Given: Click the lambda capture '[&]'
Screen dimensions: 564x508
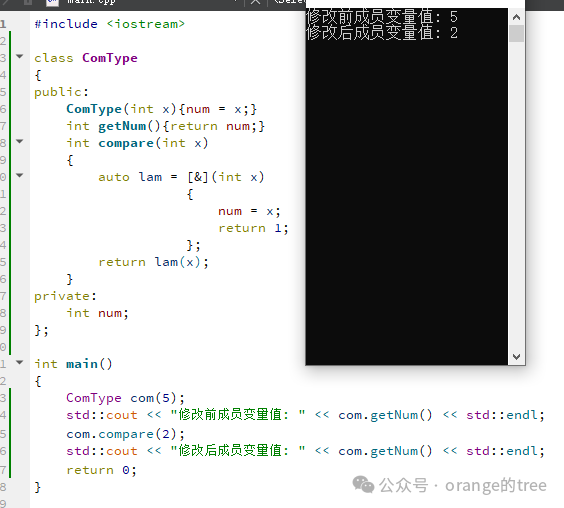Looking at the screenshot, I should (x=197, y=177).
